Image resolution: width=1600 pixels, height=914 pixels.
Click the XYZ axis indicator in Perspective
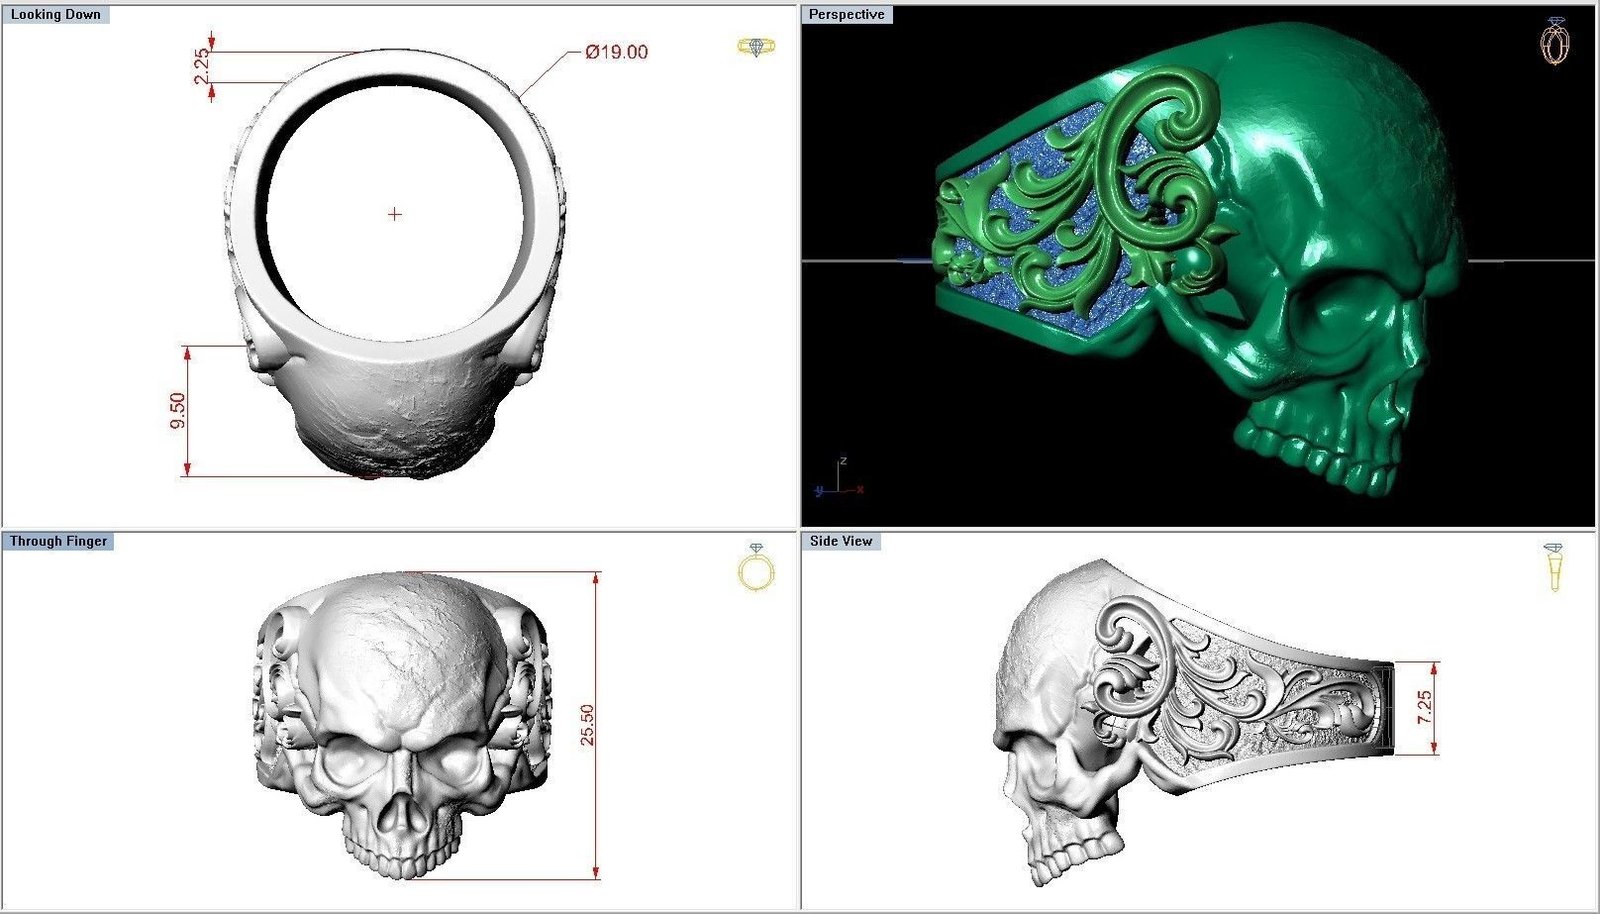click(x=840, y=480)
